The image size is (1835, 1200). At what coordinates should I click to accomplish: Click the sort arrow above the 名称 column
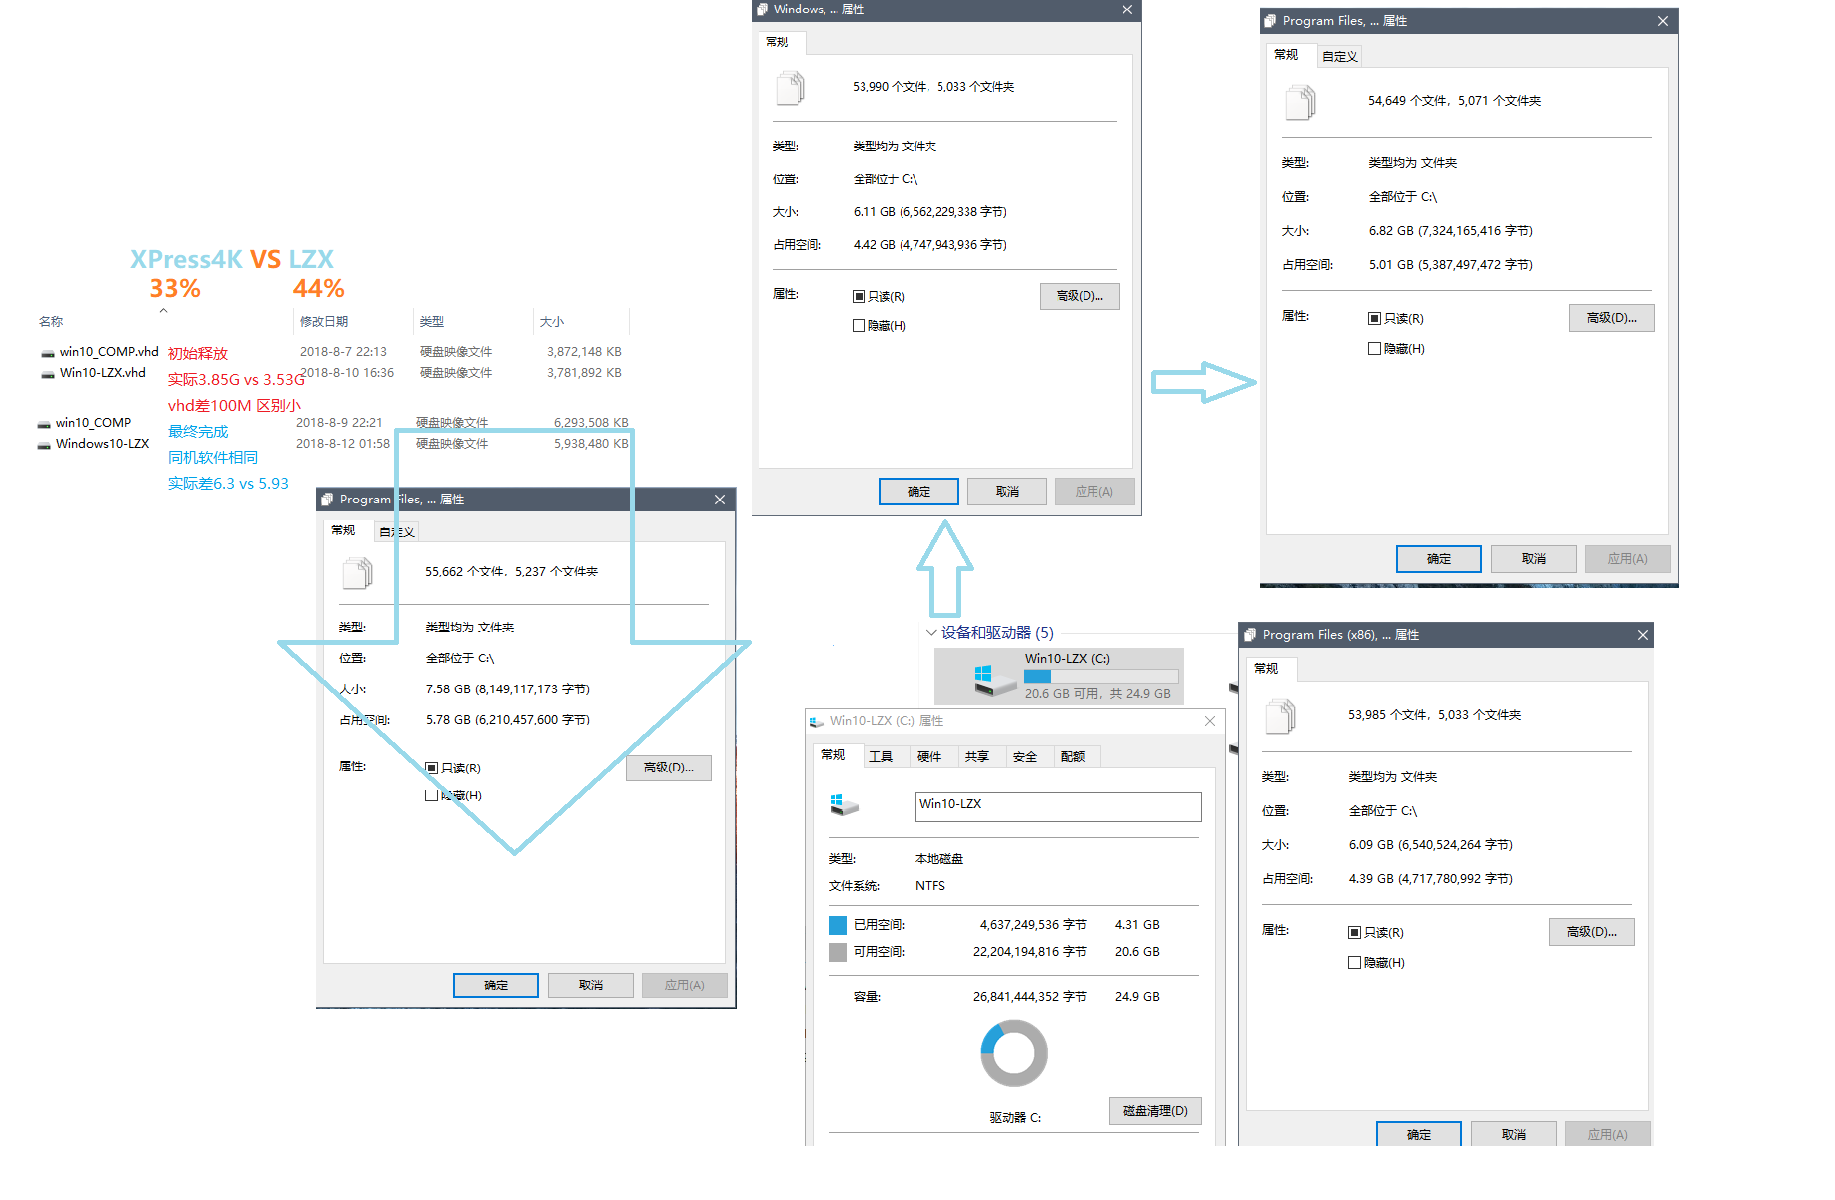pyautogui.click(x=164, y=311)
